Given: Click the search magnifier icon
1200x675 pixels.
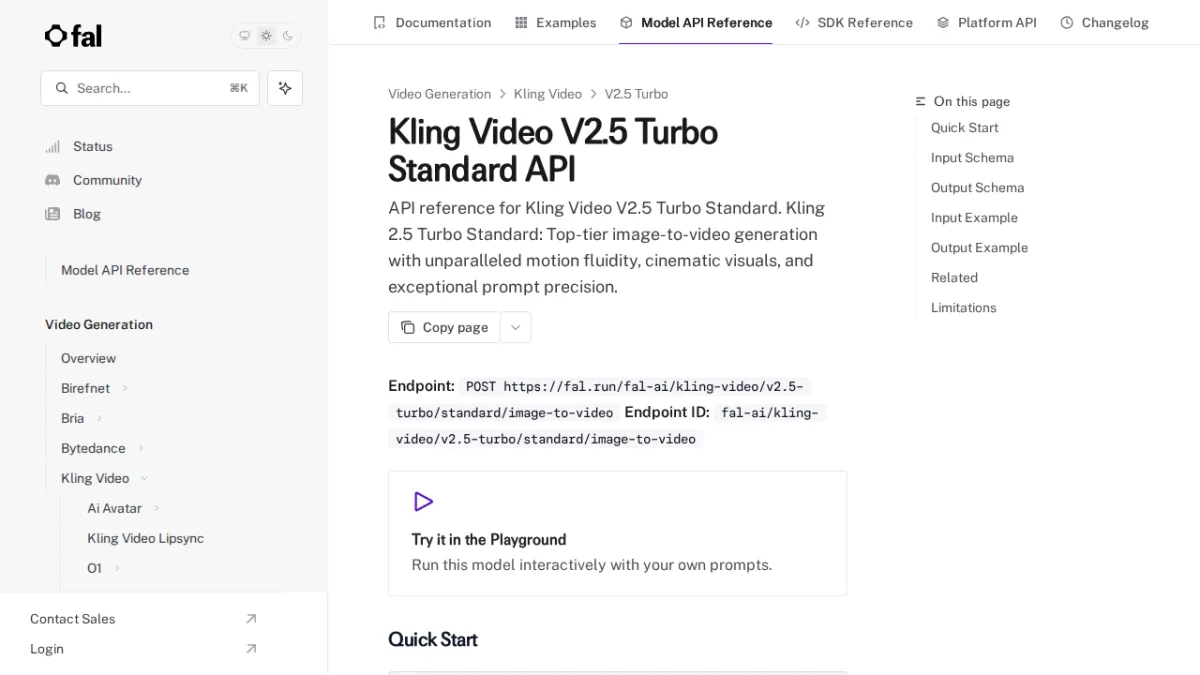Looking at the screenshot, I should pyautogui.click(x=62, y=88).
